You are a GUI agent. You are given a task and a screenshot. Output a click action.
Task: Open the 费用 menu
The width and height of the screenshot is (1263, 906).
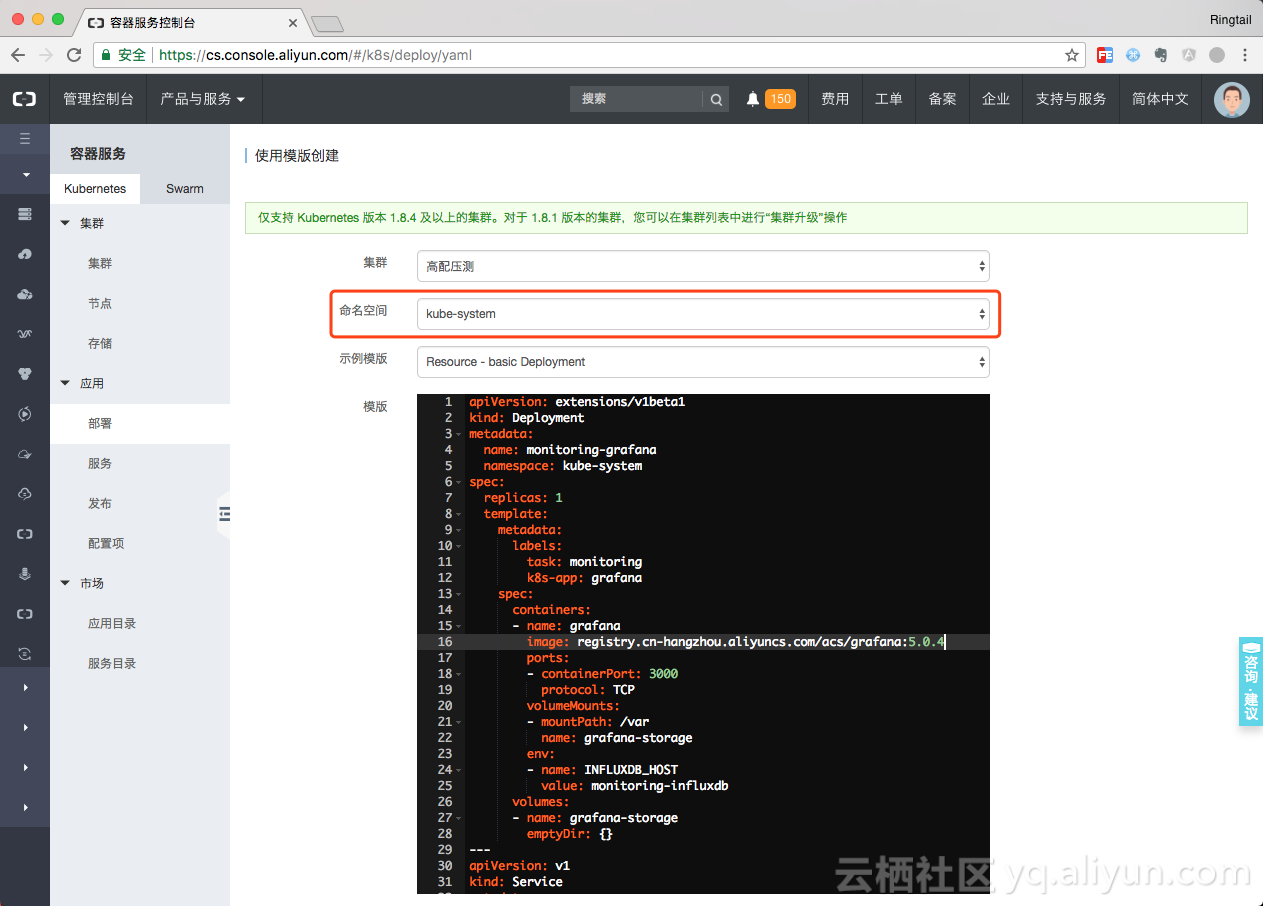click(x=835, y=99)
